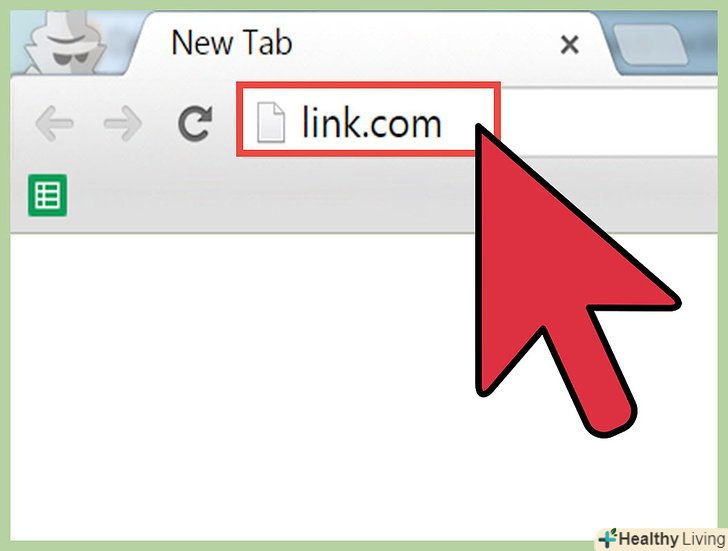The image size is (728, 551).
Task: Select the New Tab tab
Action: tap(362, 45)
